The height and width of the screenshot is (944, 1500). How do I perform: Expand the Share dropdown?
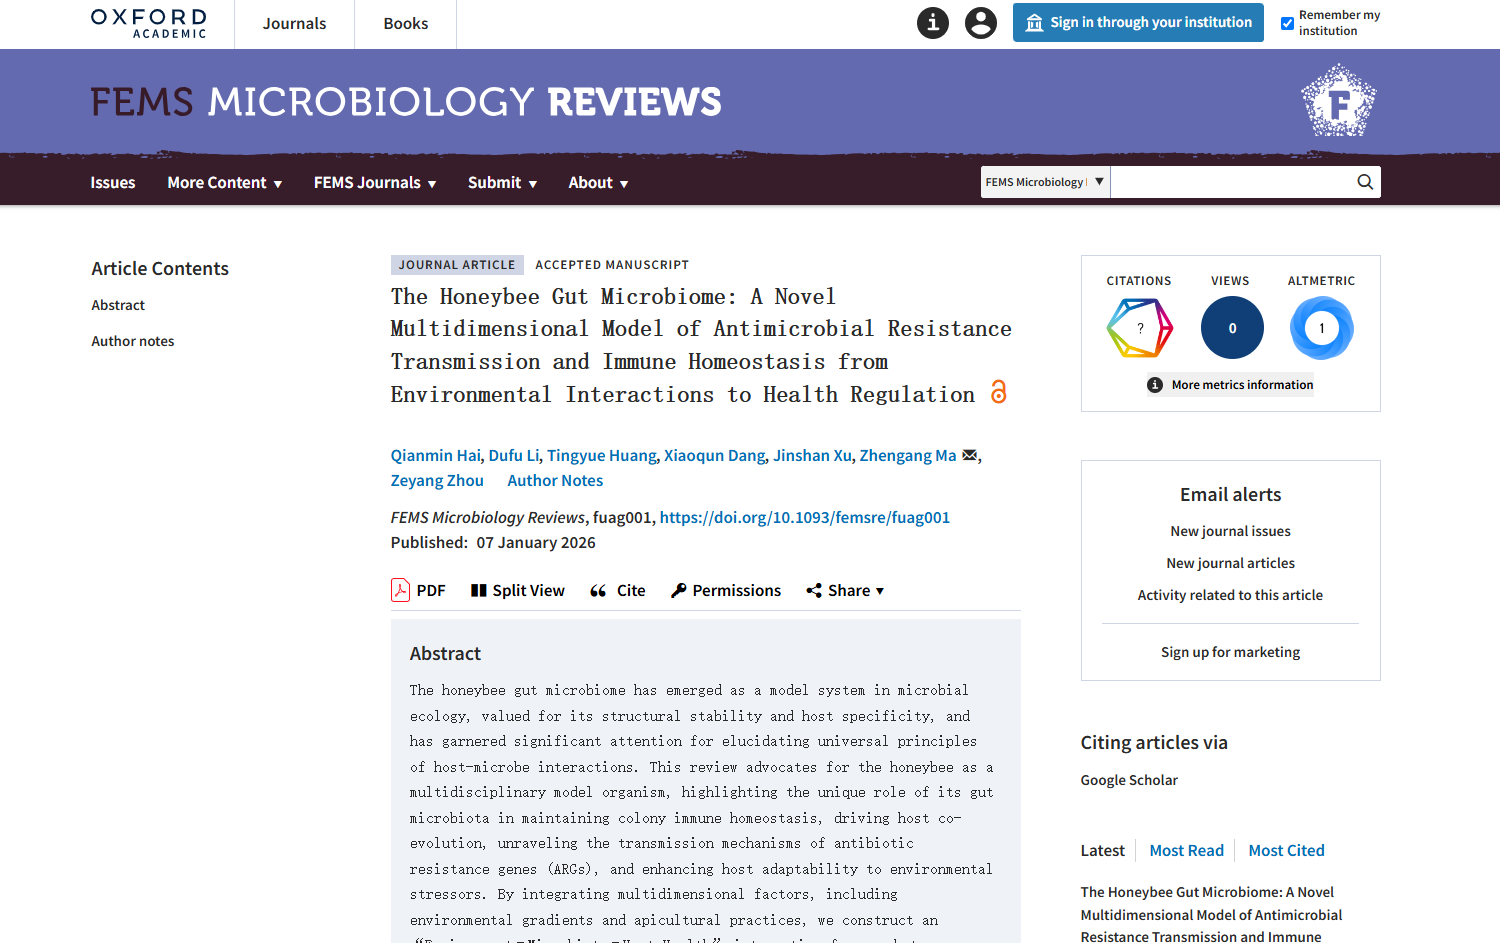845,590
